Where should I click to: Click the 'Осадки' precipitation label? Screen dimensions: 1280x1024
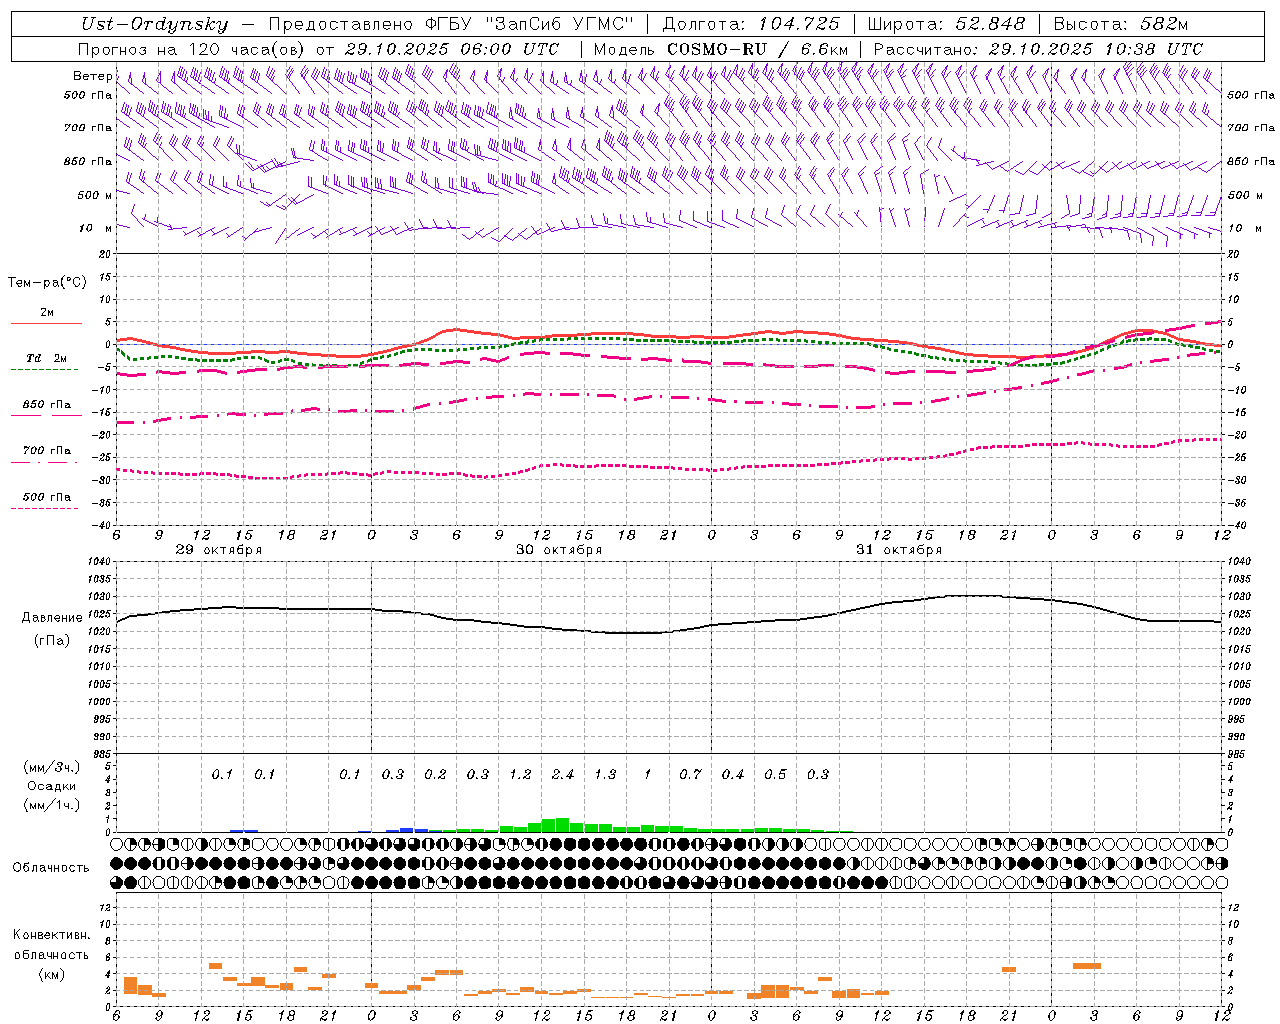click(52, 786)
